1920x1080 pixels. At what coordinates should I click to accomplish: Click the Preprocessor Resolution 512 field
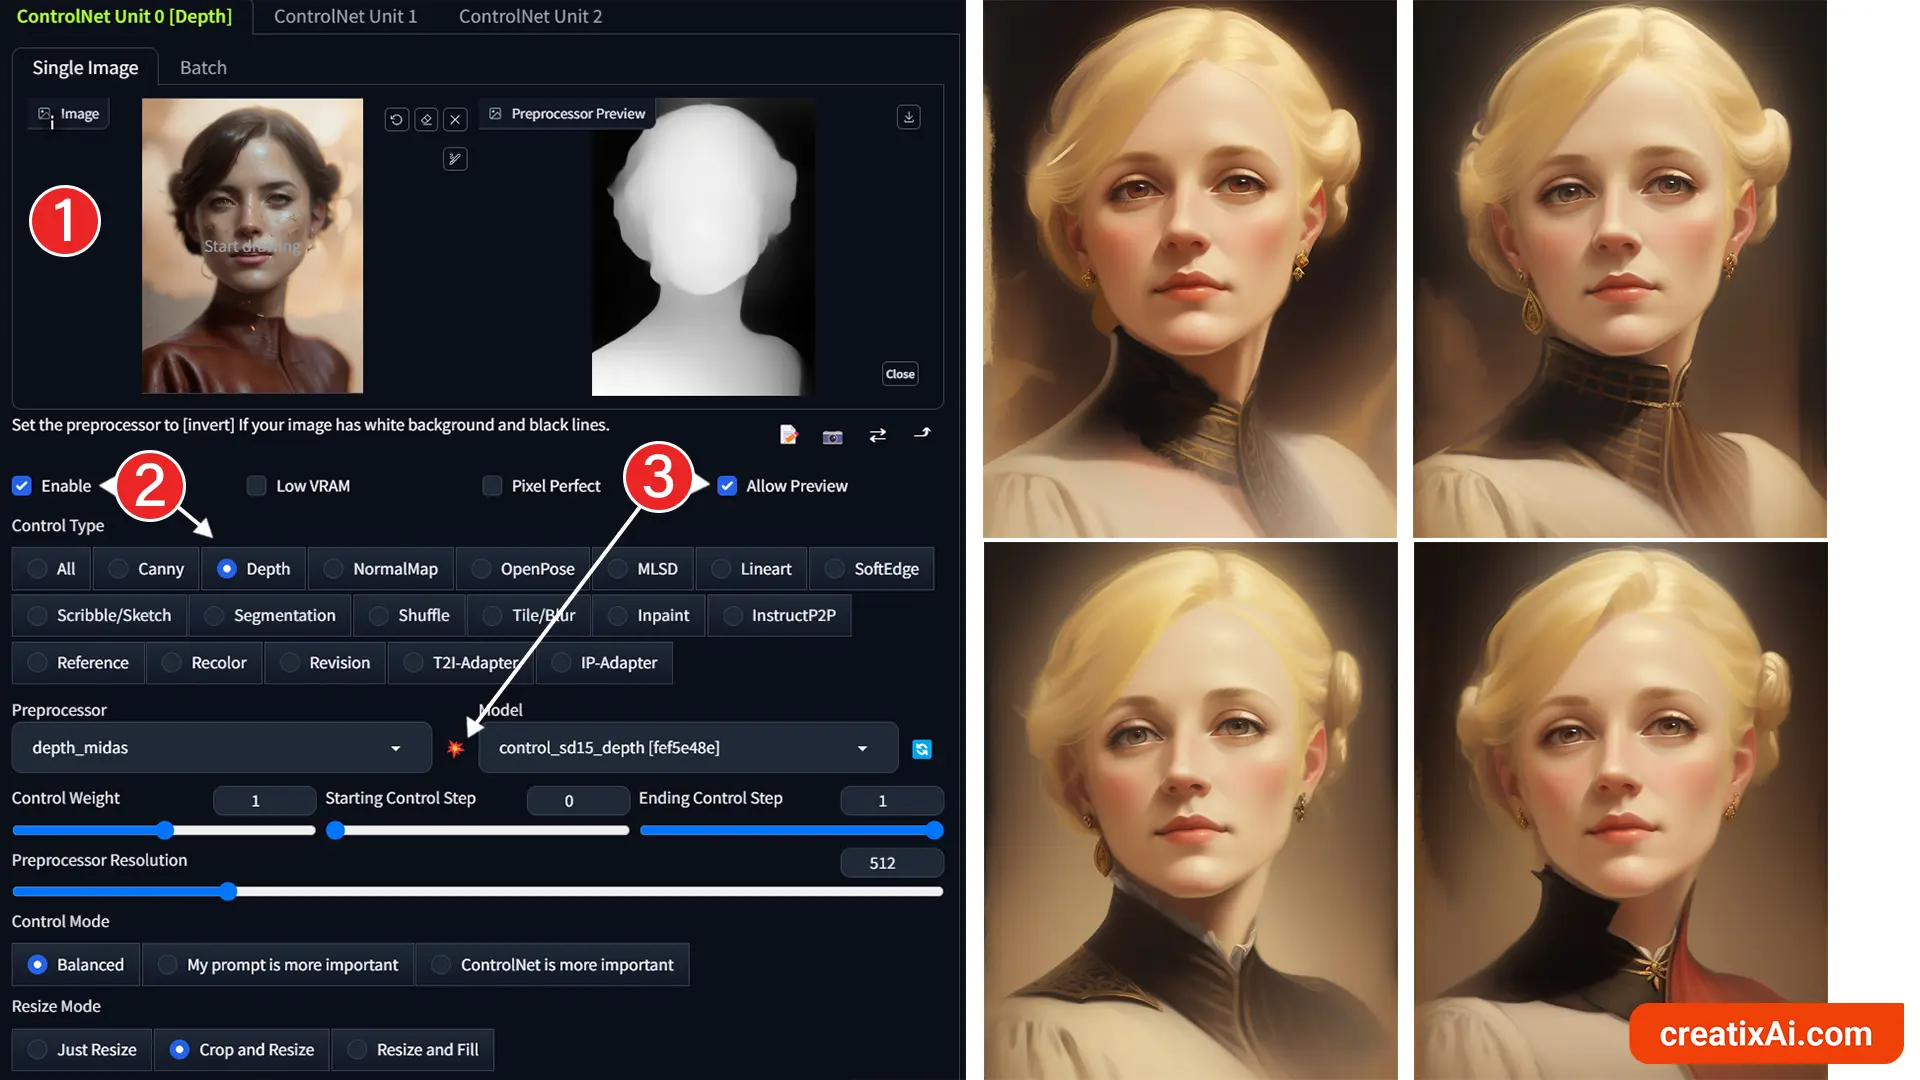click(892, 863)
